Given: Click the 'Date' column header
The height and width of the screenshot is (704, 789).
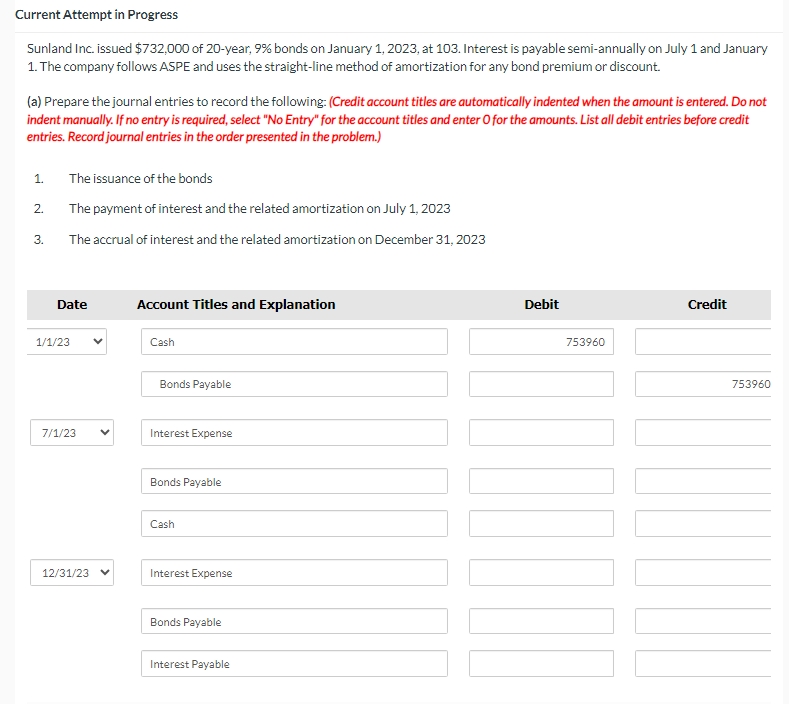Looking at the screenshot, I should pyautogui.click(x=72, y=304).
